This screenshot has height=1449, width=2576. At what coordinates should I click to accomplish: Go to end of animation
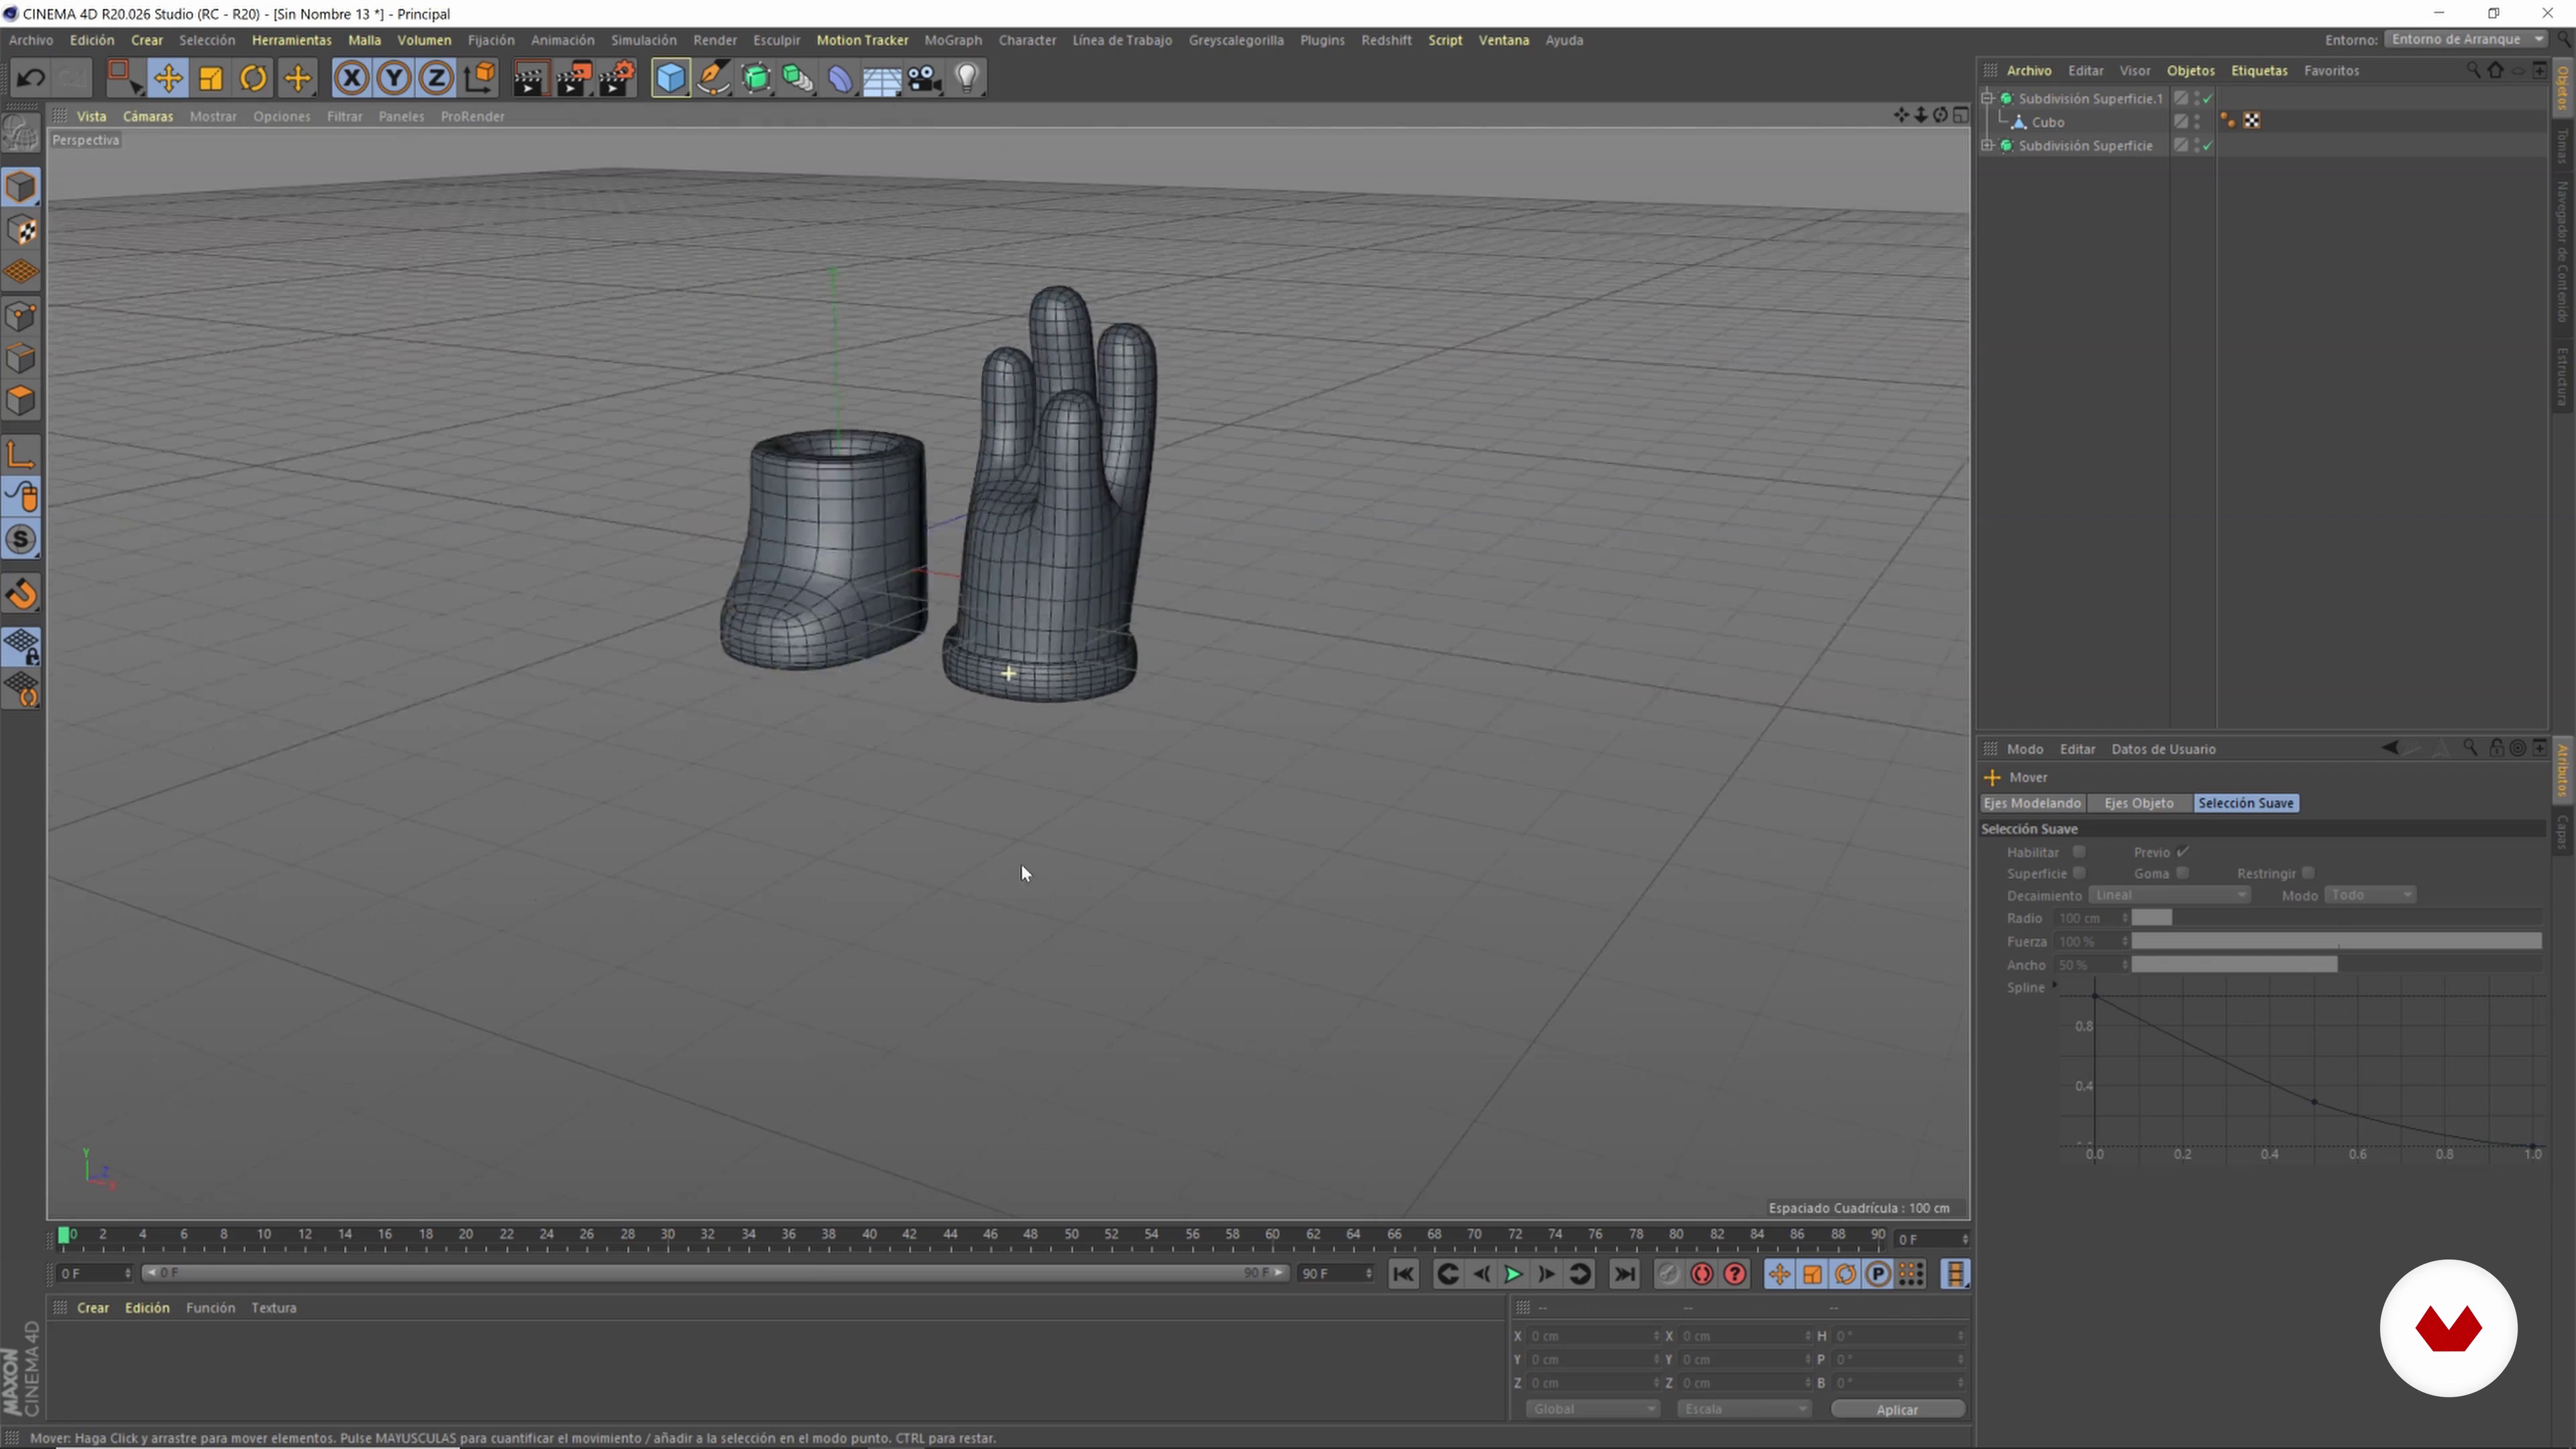[x=1625, y=1274]
